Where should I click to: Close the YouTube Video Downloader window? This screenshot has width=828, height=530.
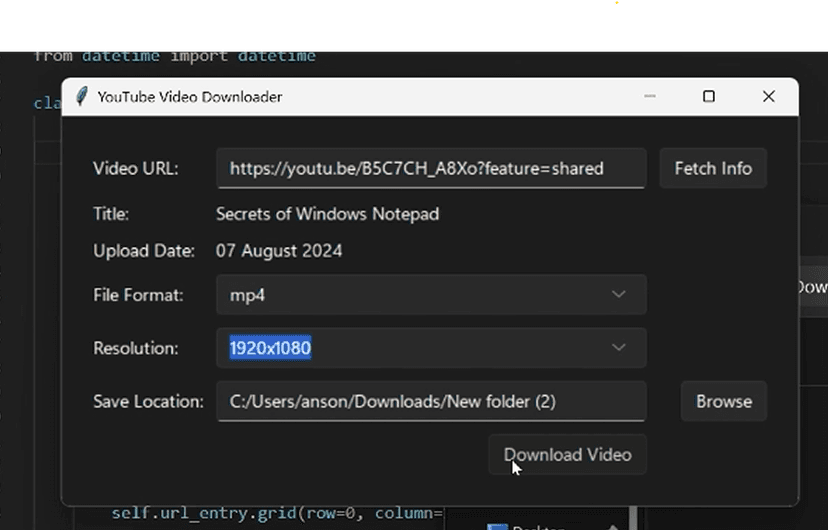(768, 96)
